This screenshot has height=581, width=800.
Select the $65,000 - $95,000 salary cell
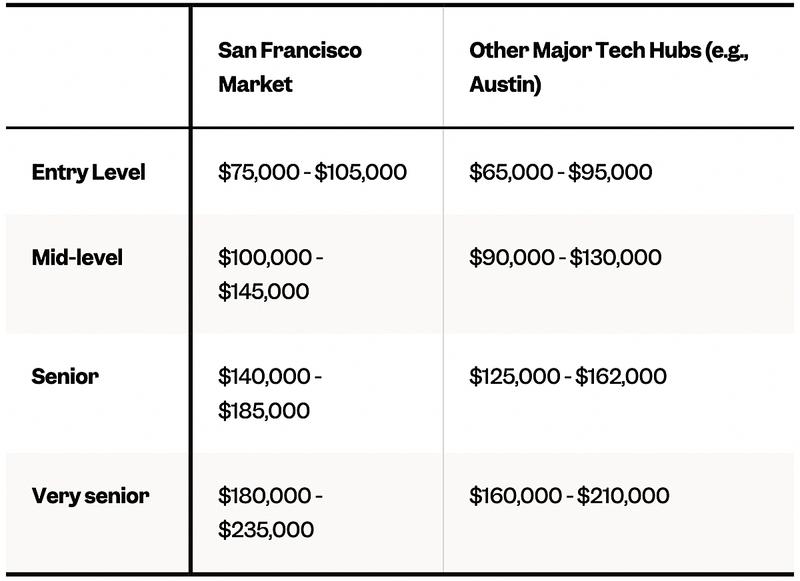click(x=560, y=172)
